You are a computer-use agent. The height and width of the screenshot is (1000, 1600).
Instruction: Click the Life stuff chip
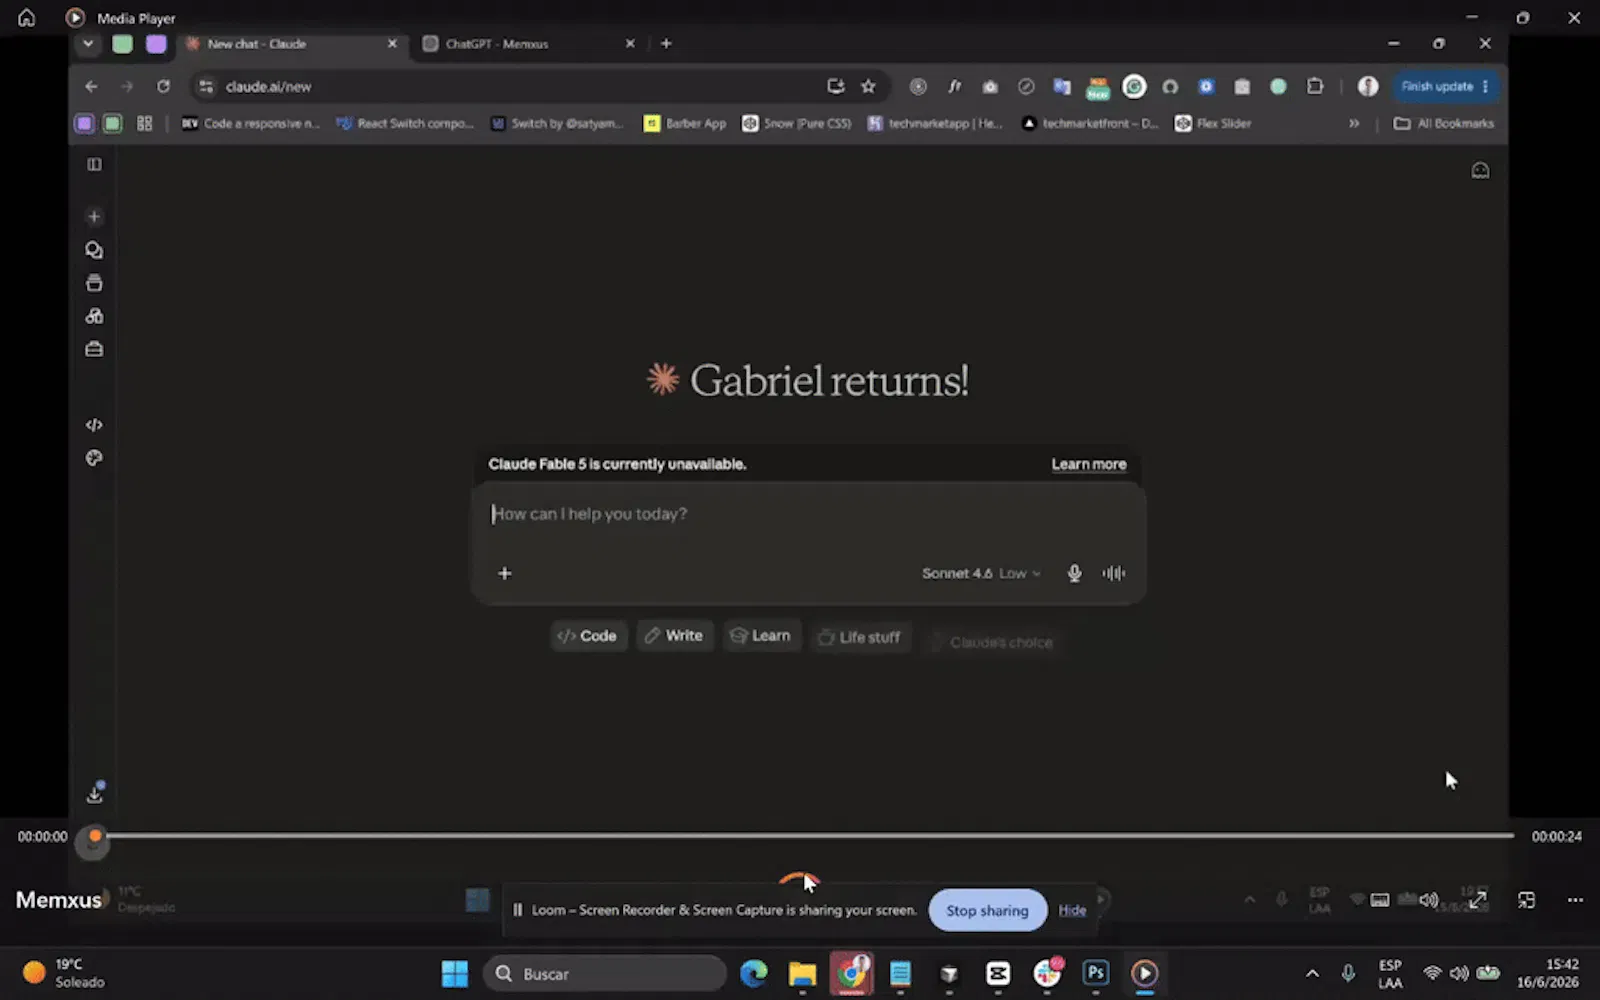pyautogui.click(x=860, y=637)
